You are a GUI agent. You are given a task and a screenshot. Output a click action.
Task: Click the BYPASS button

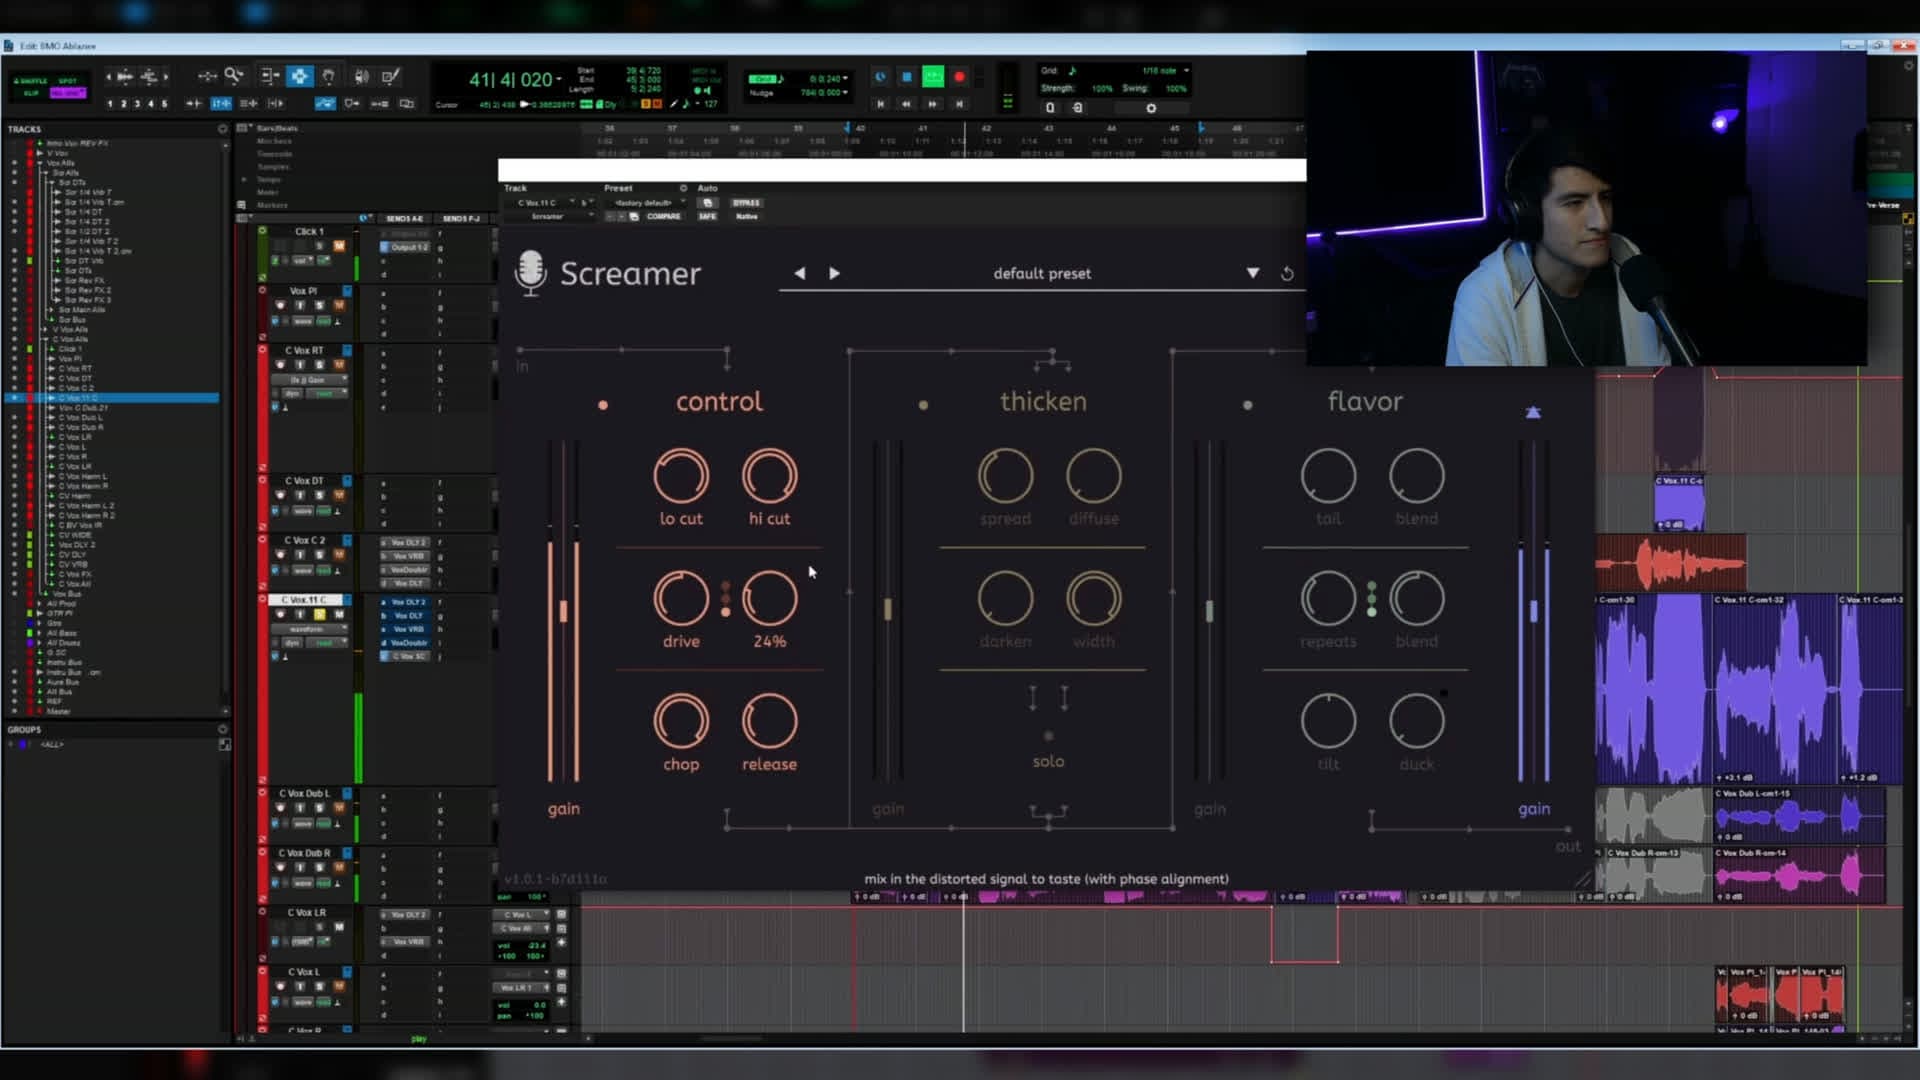point(746,203)
